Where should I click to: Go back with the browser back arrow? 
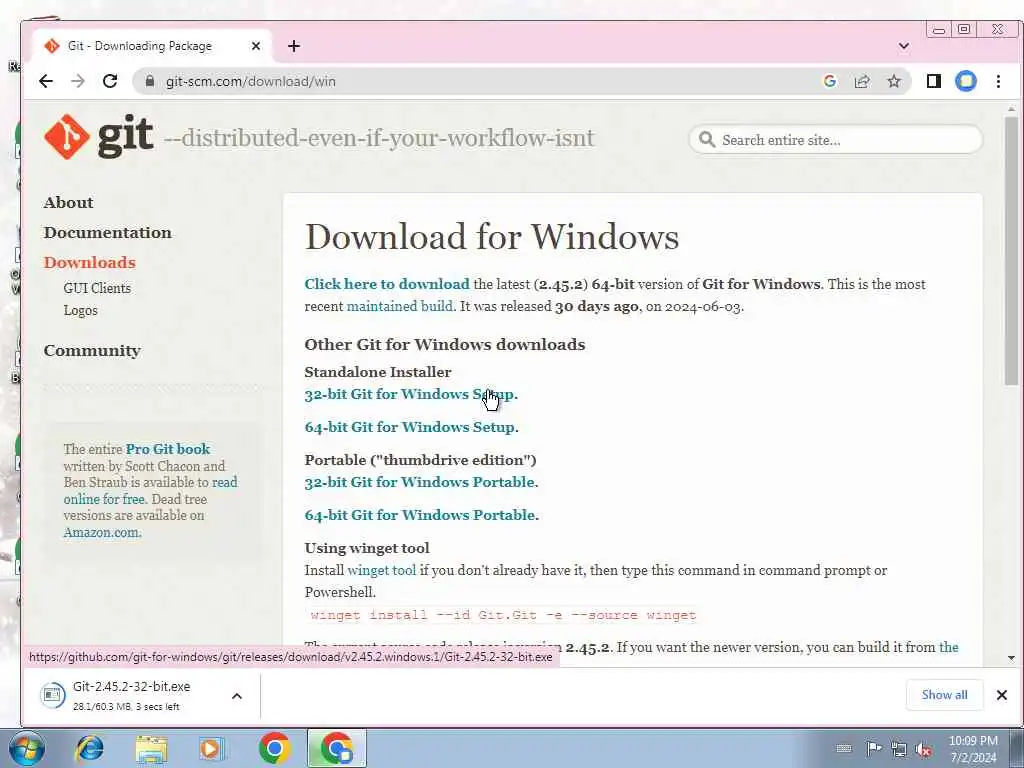click(46, 81)
